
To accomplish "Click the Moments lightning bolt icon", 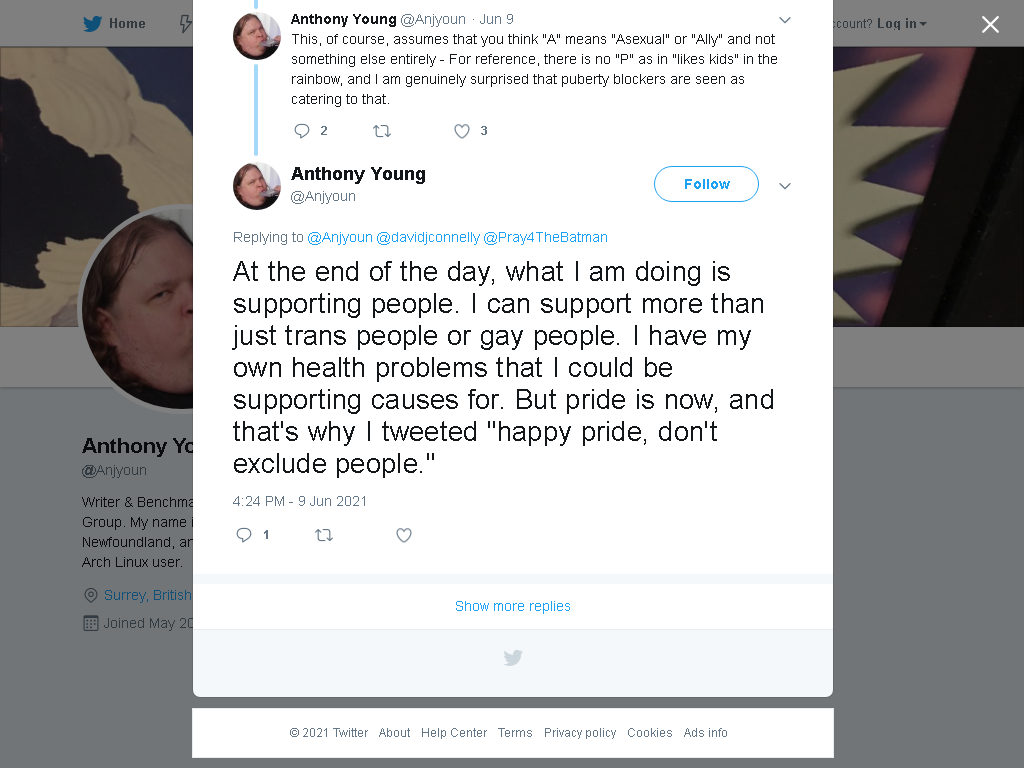I will click(x=185, y=24).
